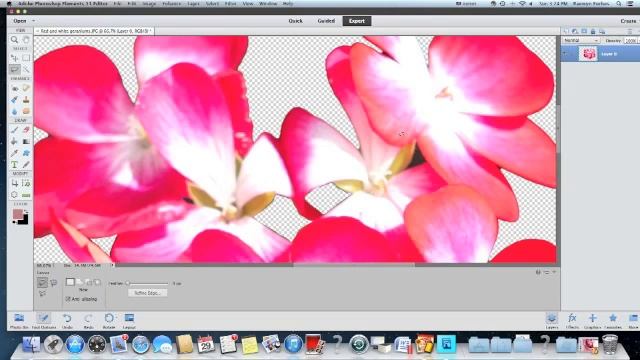Image resolution: width=640 pixels, height=360 pixels.
Task: Switch to Guided edit mode
Action: pos(326,21)
